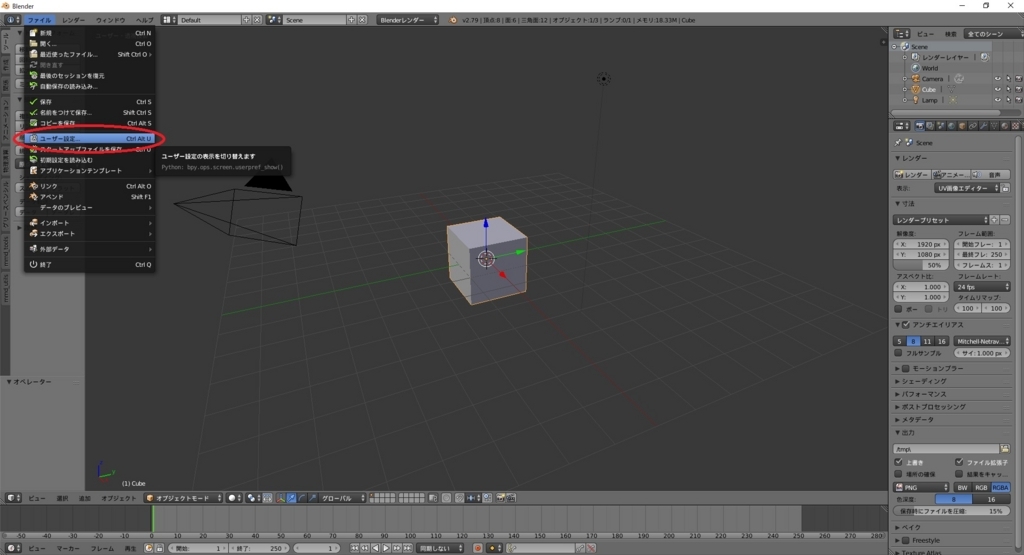Open the Constraints properties tab icon

(972, 126)
